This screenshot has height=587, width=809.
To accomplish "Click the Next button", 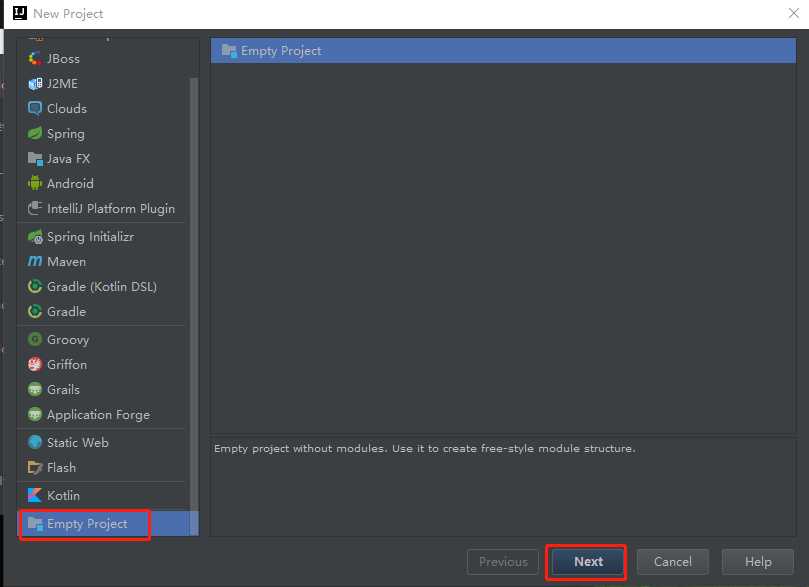I will point(588,562).
